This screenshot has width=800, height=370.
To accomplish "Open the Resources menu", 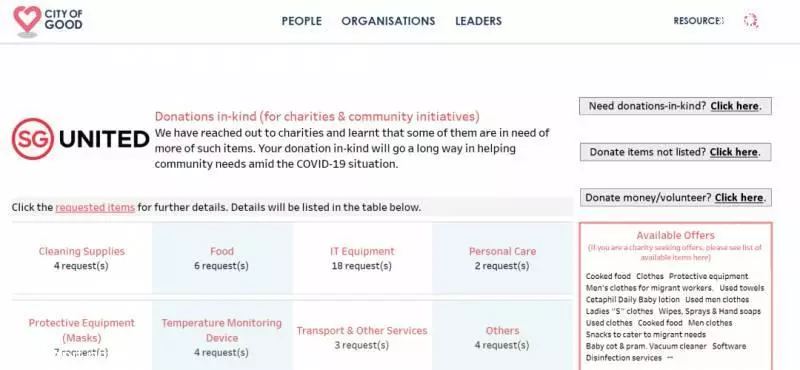I will click(x=698, y=21).
